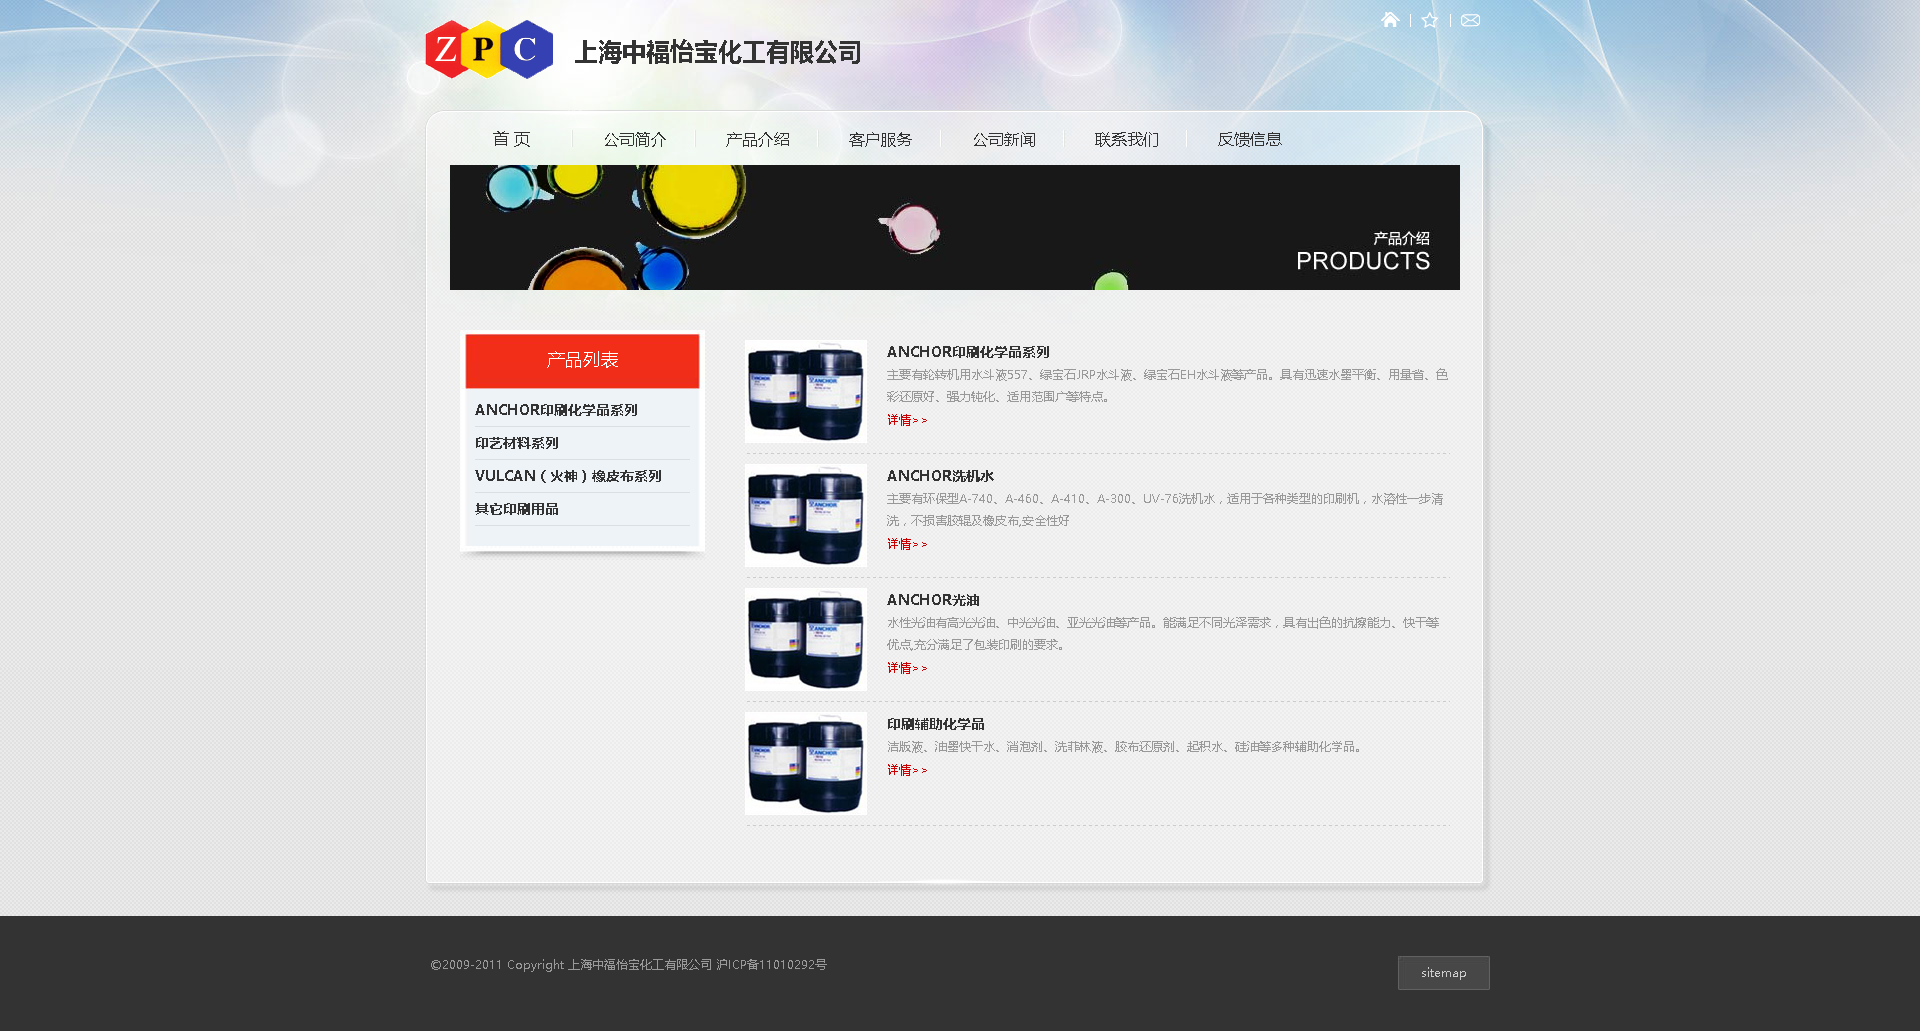Click the envelope mail icon
The image size is (1920, 1031).
[x=1470, y=20]
